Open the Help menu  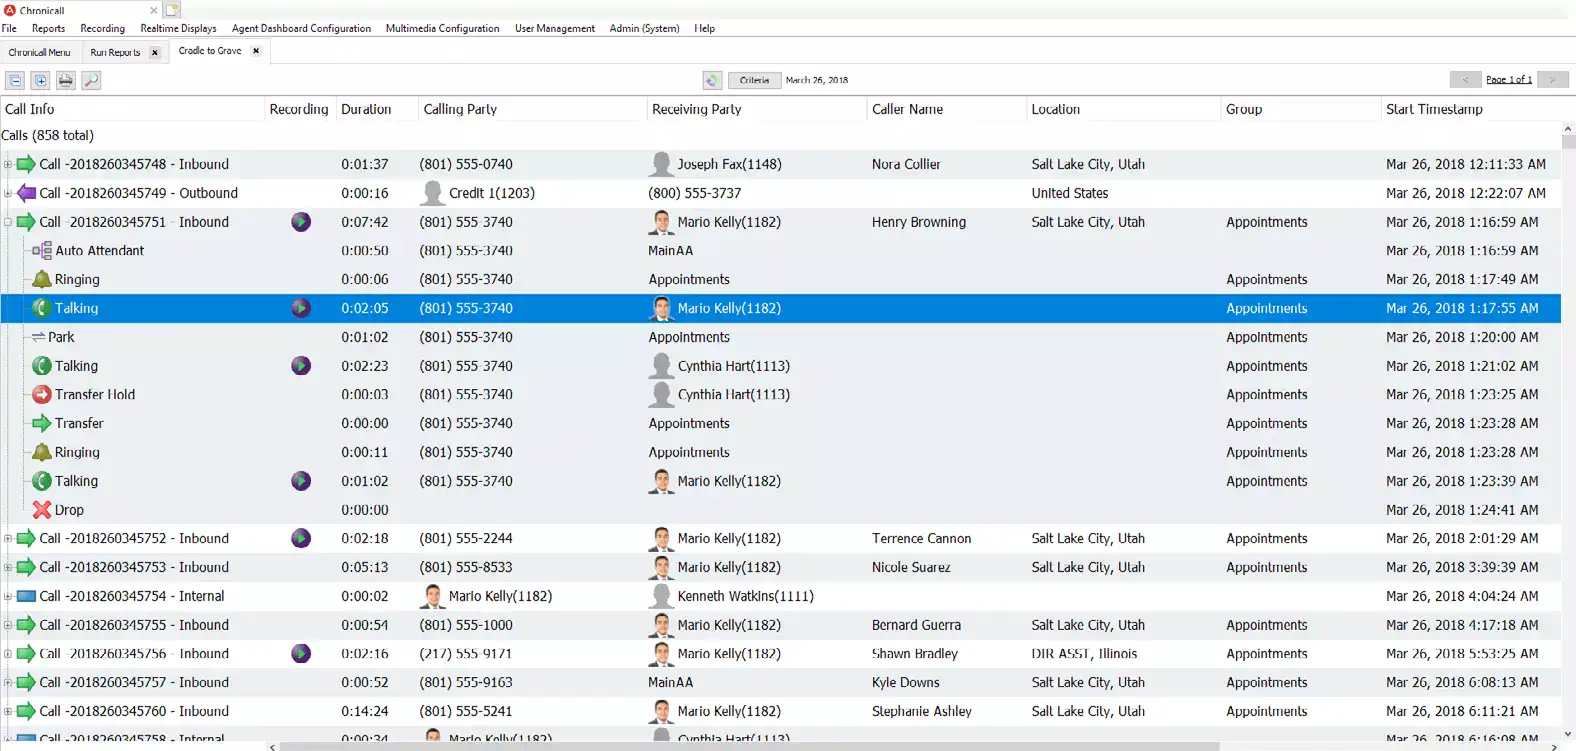[705, 28]
